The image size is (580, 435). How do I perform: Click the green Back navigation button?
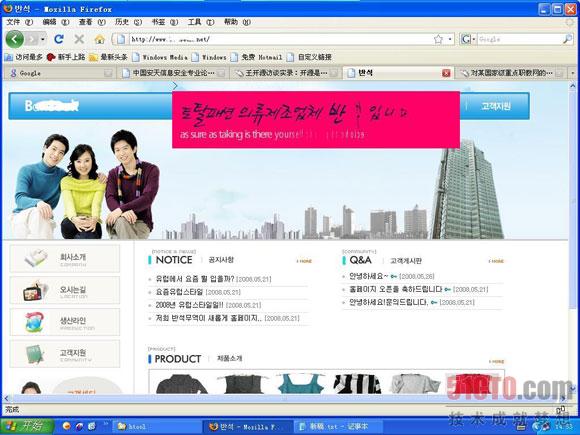click(x=15, y=39)
